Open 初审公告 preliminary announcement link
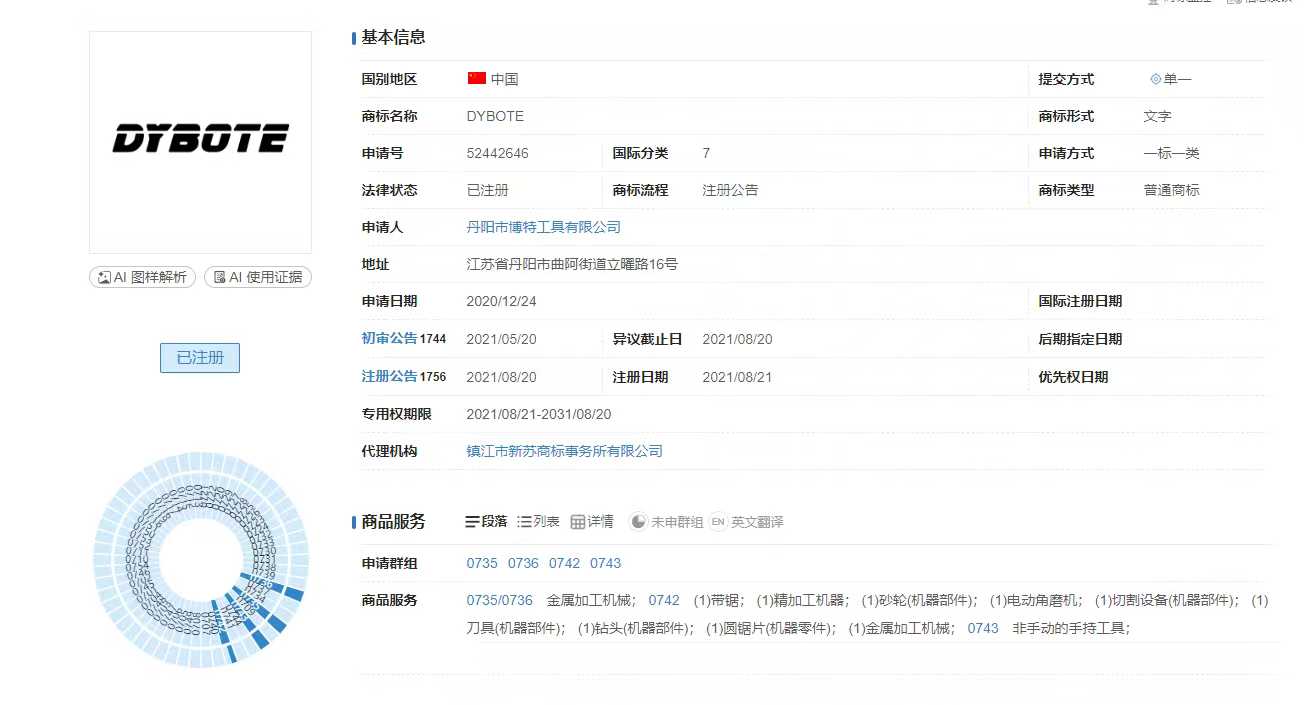 click(389, 339)
